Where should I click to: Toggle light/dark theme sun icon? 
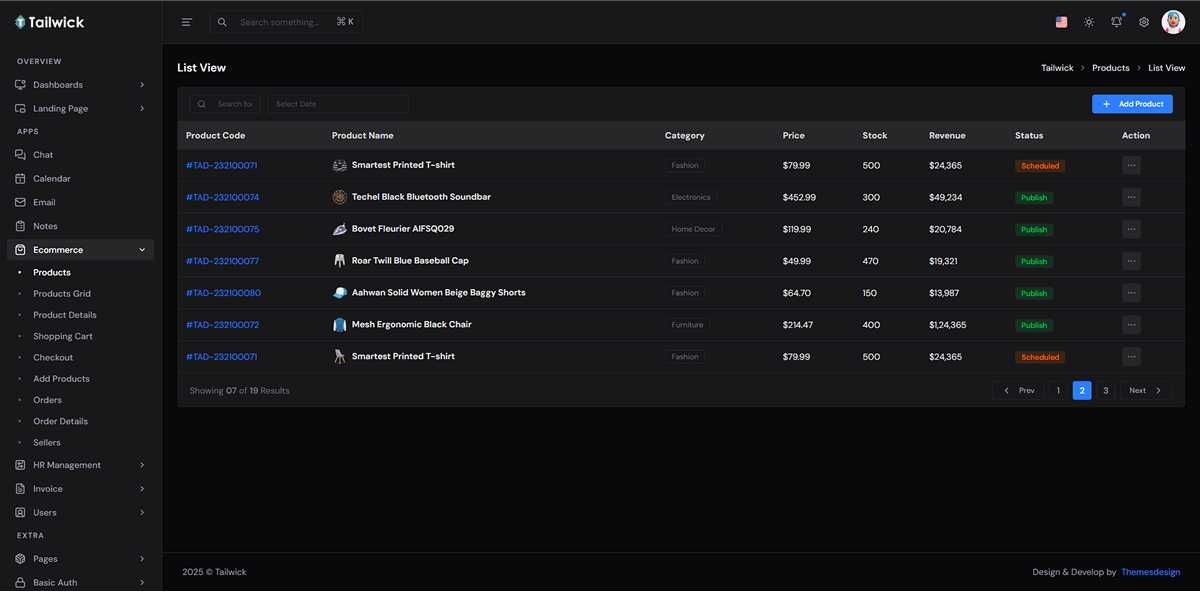click(1089, 22)
